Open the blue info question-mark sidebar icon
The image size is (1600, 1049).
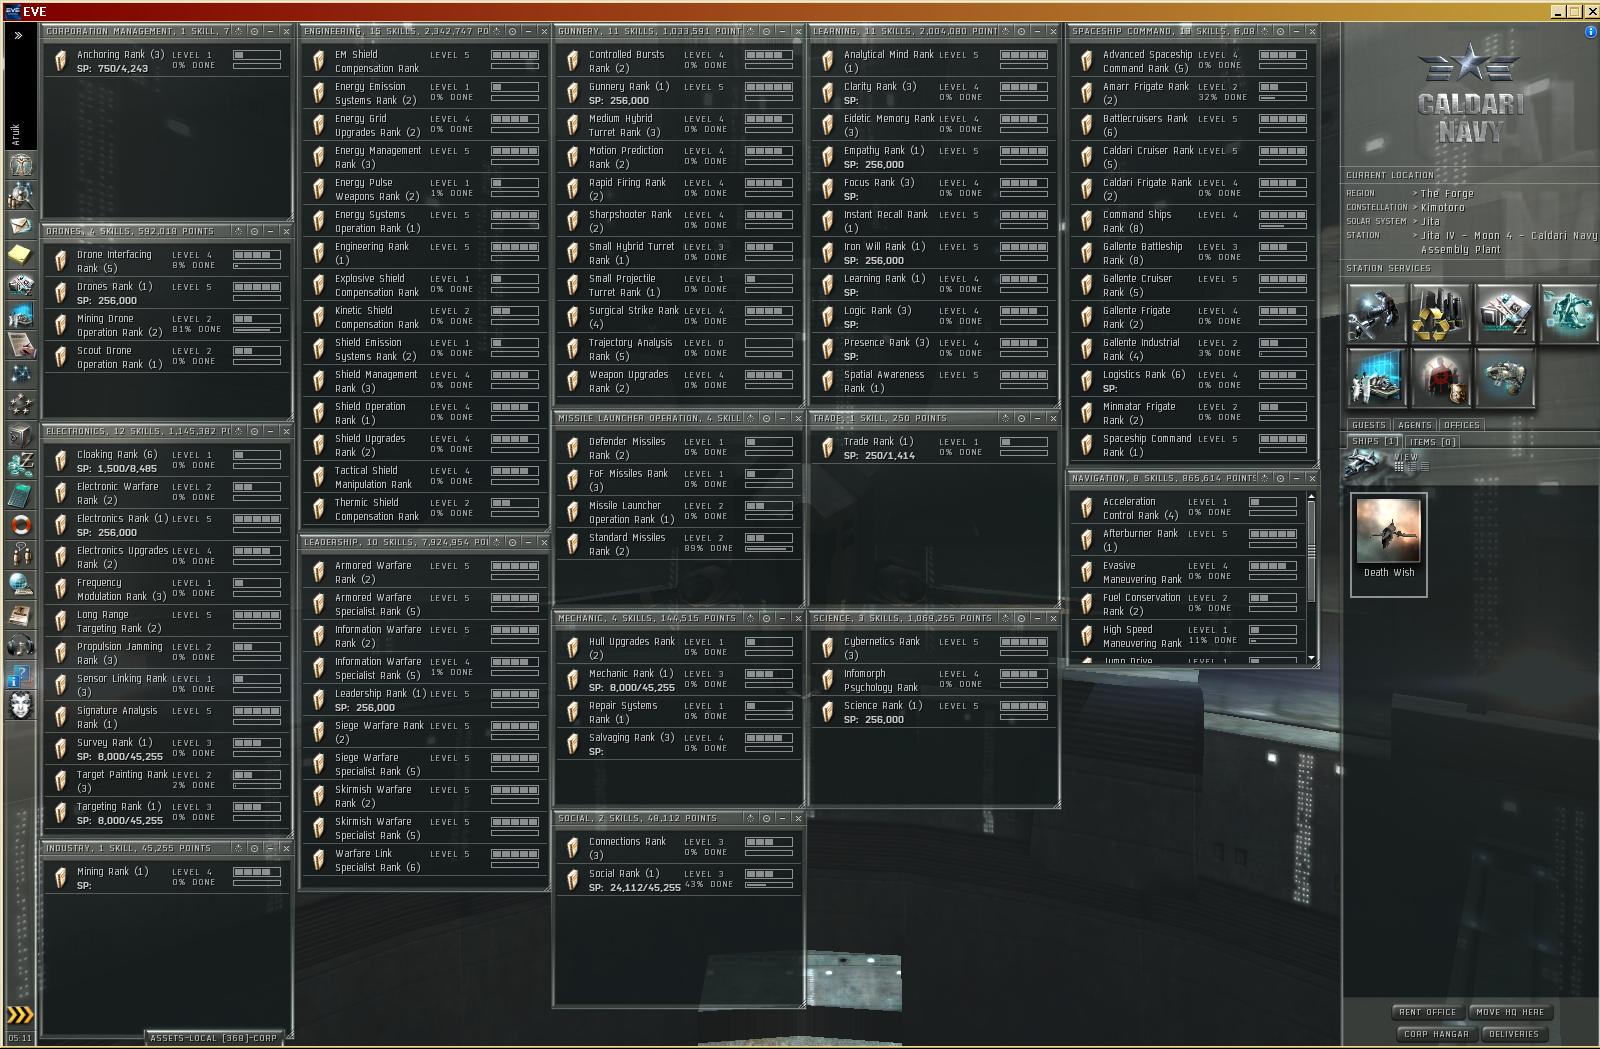(20, 675)
